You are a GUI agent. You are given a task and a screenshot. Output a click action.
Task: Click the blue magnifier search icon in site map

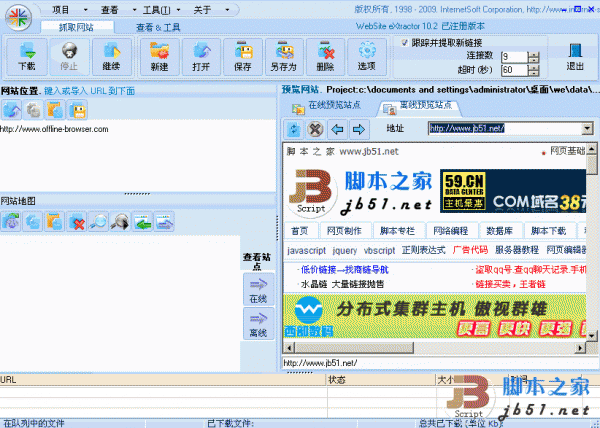pos(98,221)
